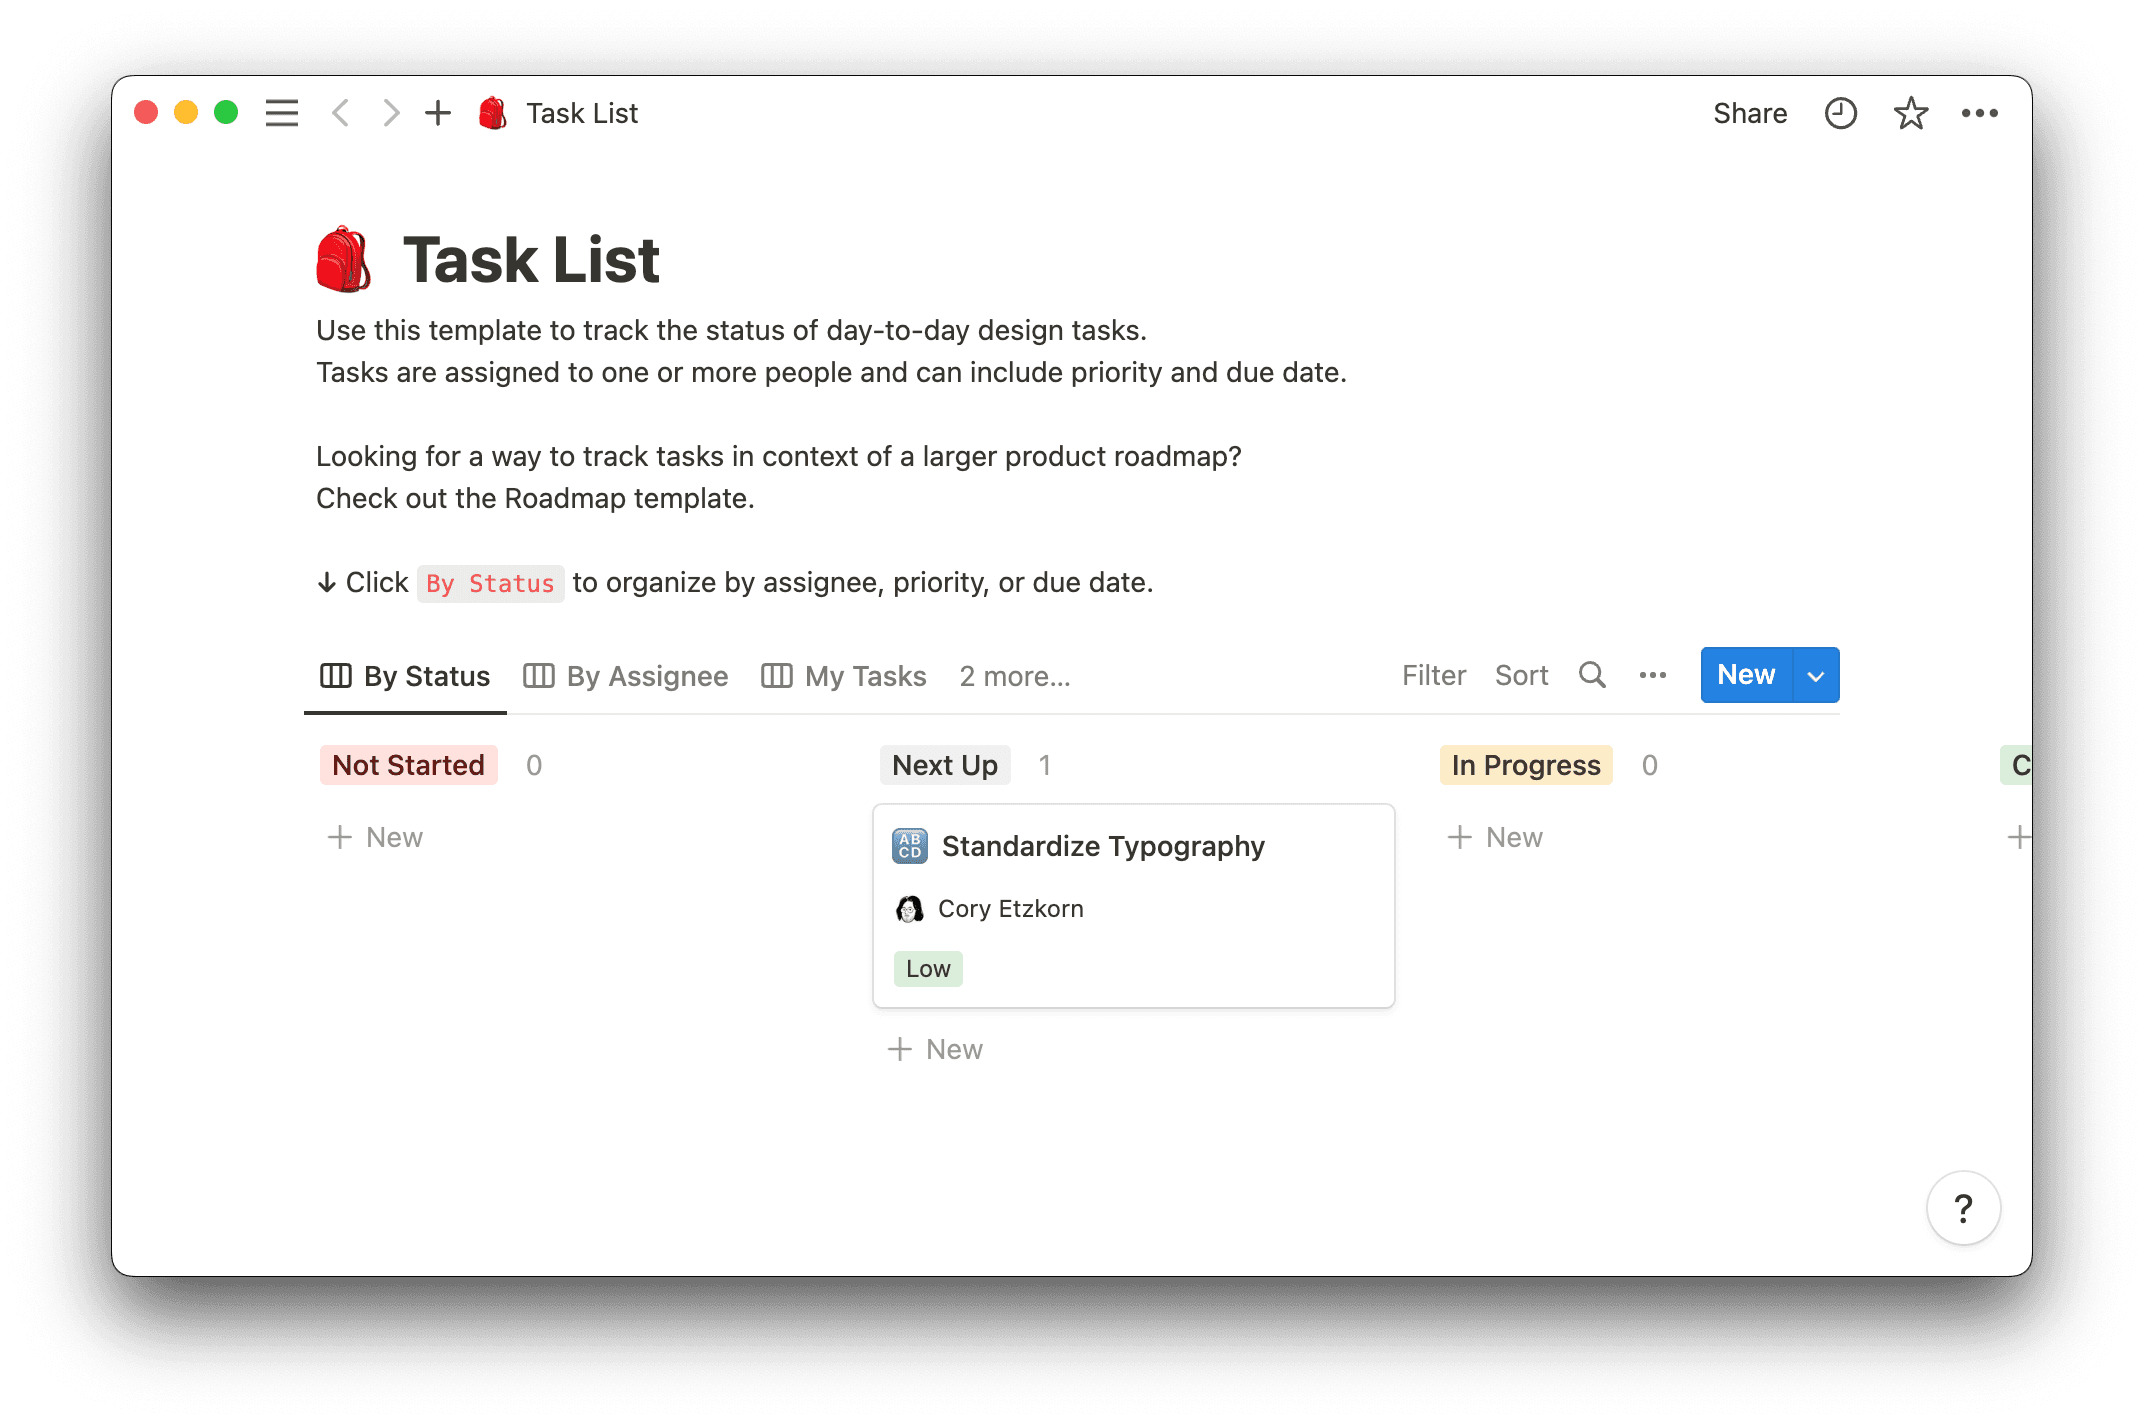The image size is (2144, 1424).
Task: Open version history with the clock icon
Action: pyautogui.click(x=1840, y=113)
